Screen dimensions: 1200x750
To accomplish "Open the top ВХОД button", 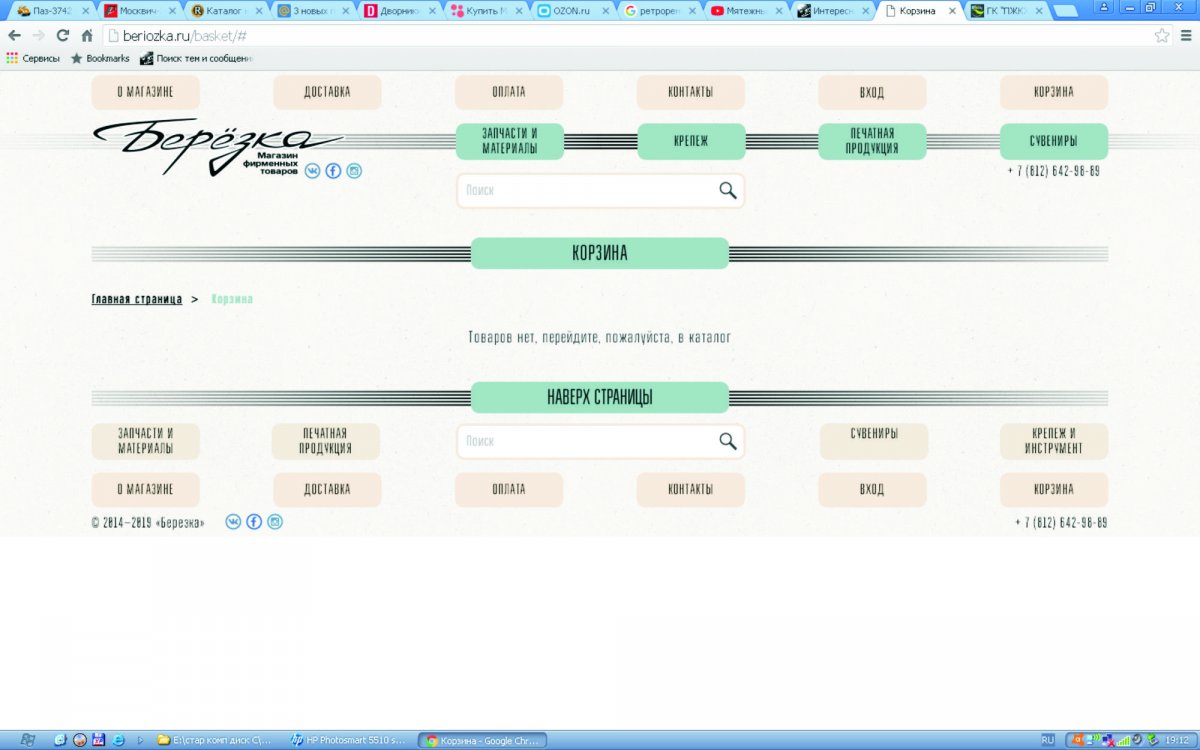I will [x=872, y=92].
